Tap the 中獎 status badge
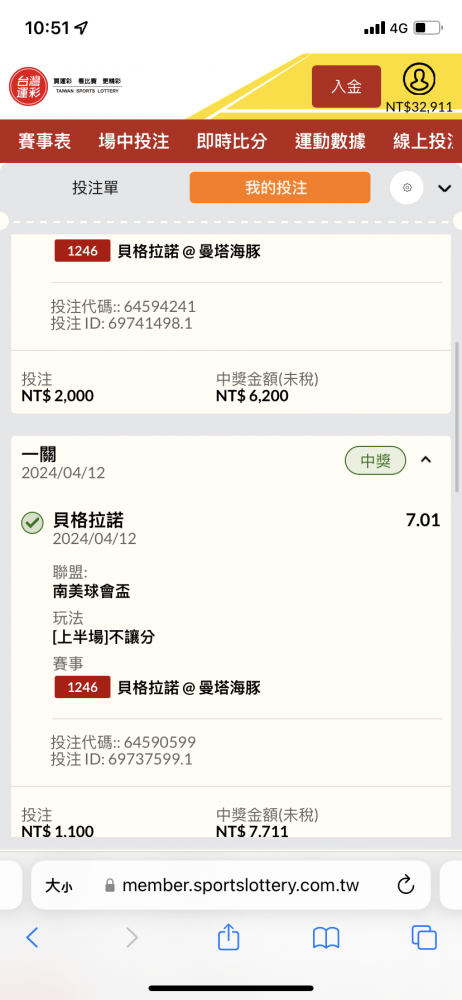 (376, 460)
